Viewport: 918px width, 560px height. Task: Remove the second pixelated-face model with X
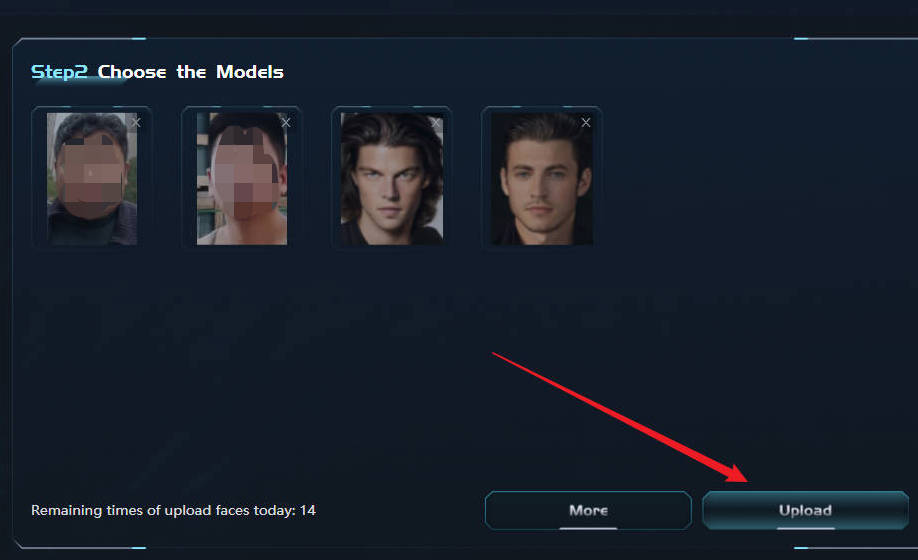click(x=286, y=122)
